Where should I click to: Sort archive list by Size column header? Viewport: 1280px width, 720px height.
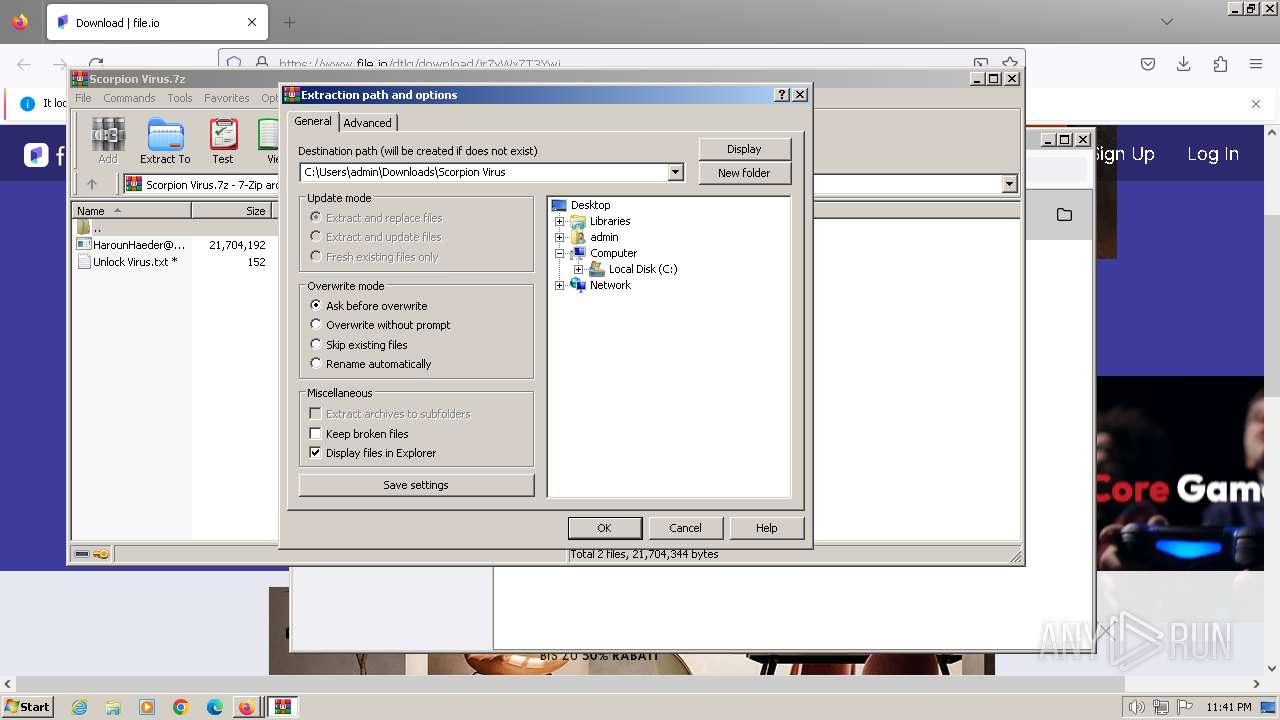pyautogui.click(x=232, y=211)
